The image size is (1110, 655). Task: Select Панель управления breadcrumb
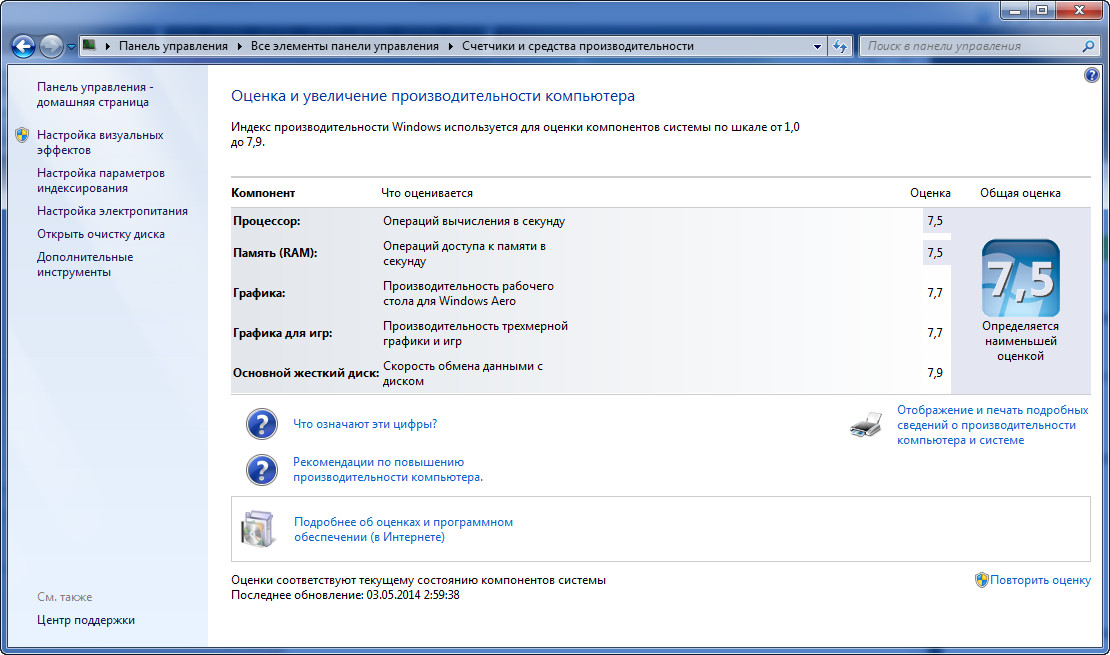pos(173,46)
